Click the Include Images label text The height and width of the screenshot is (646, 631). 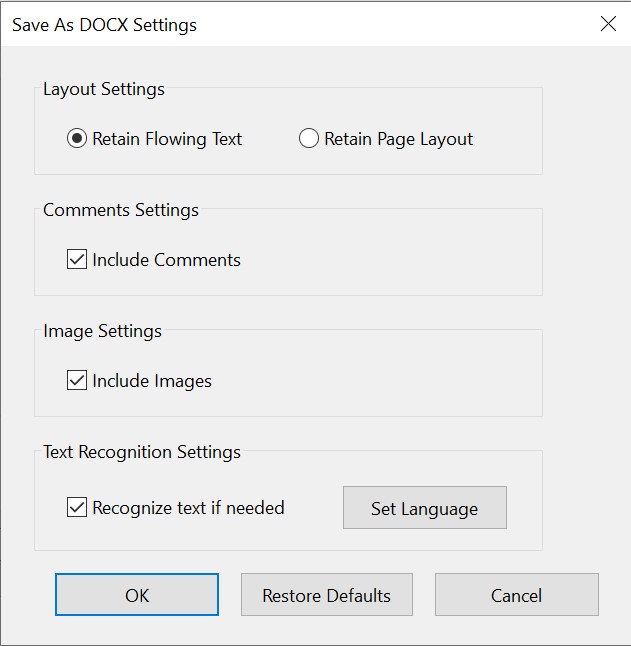(x=152, y=381)
